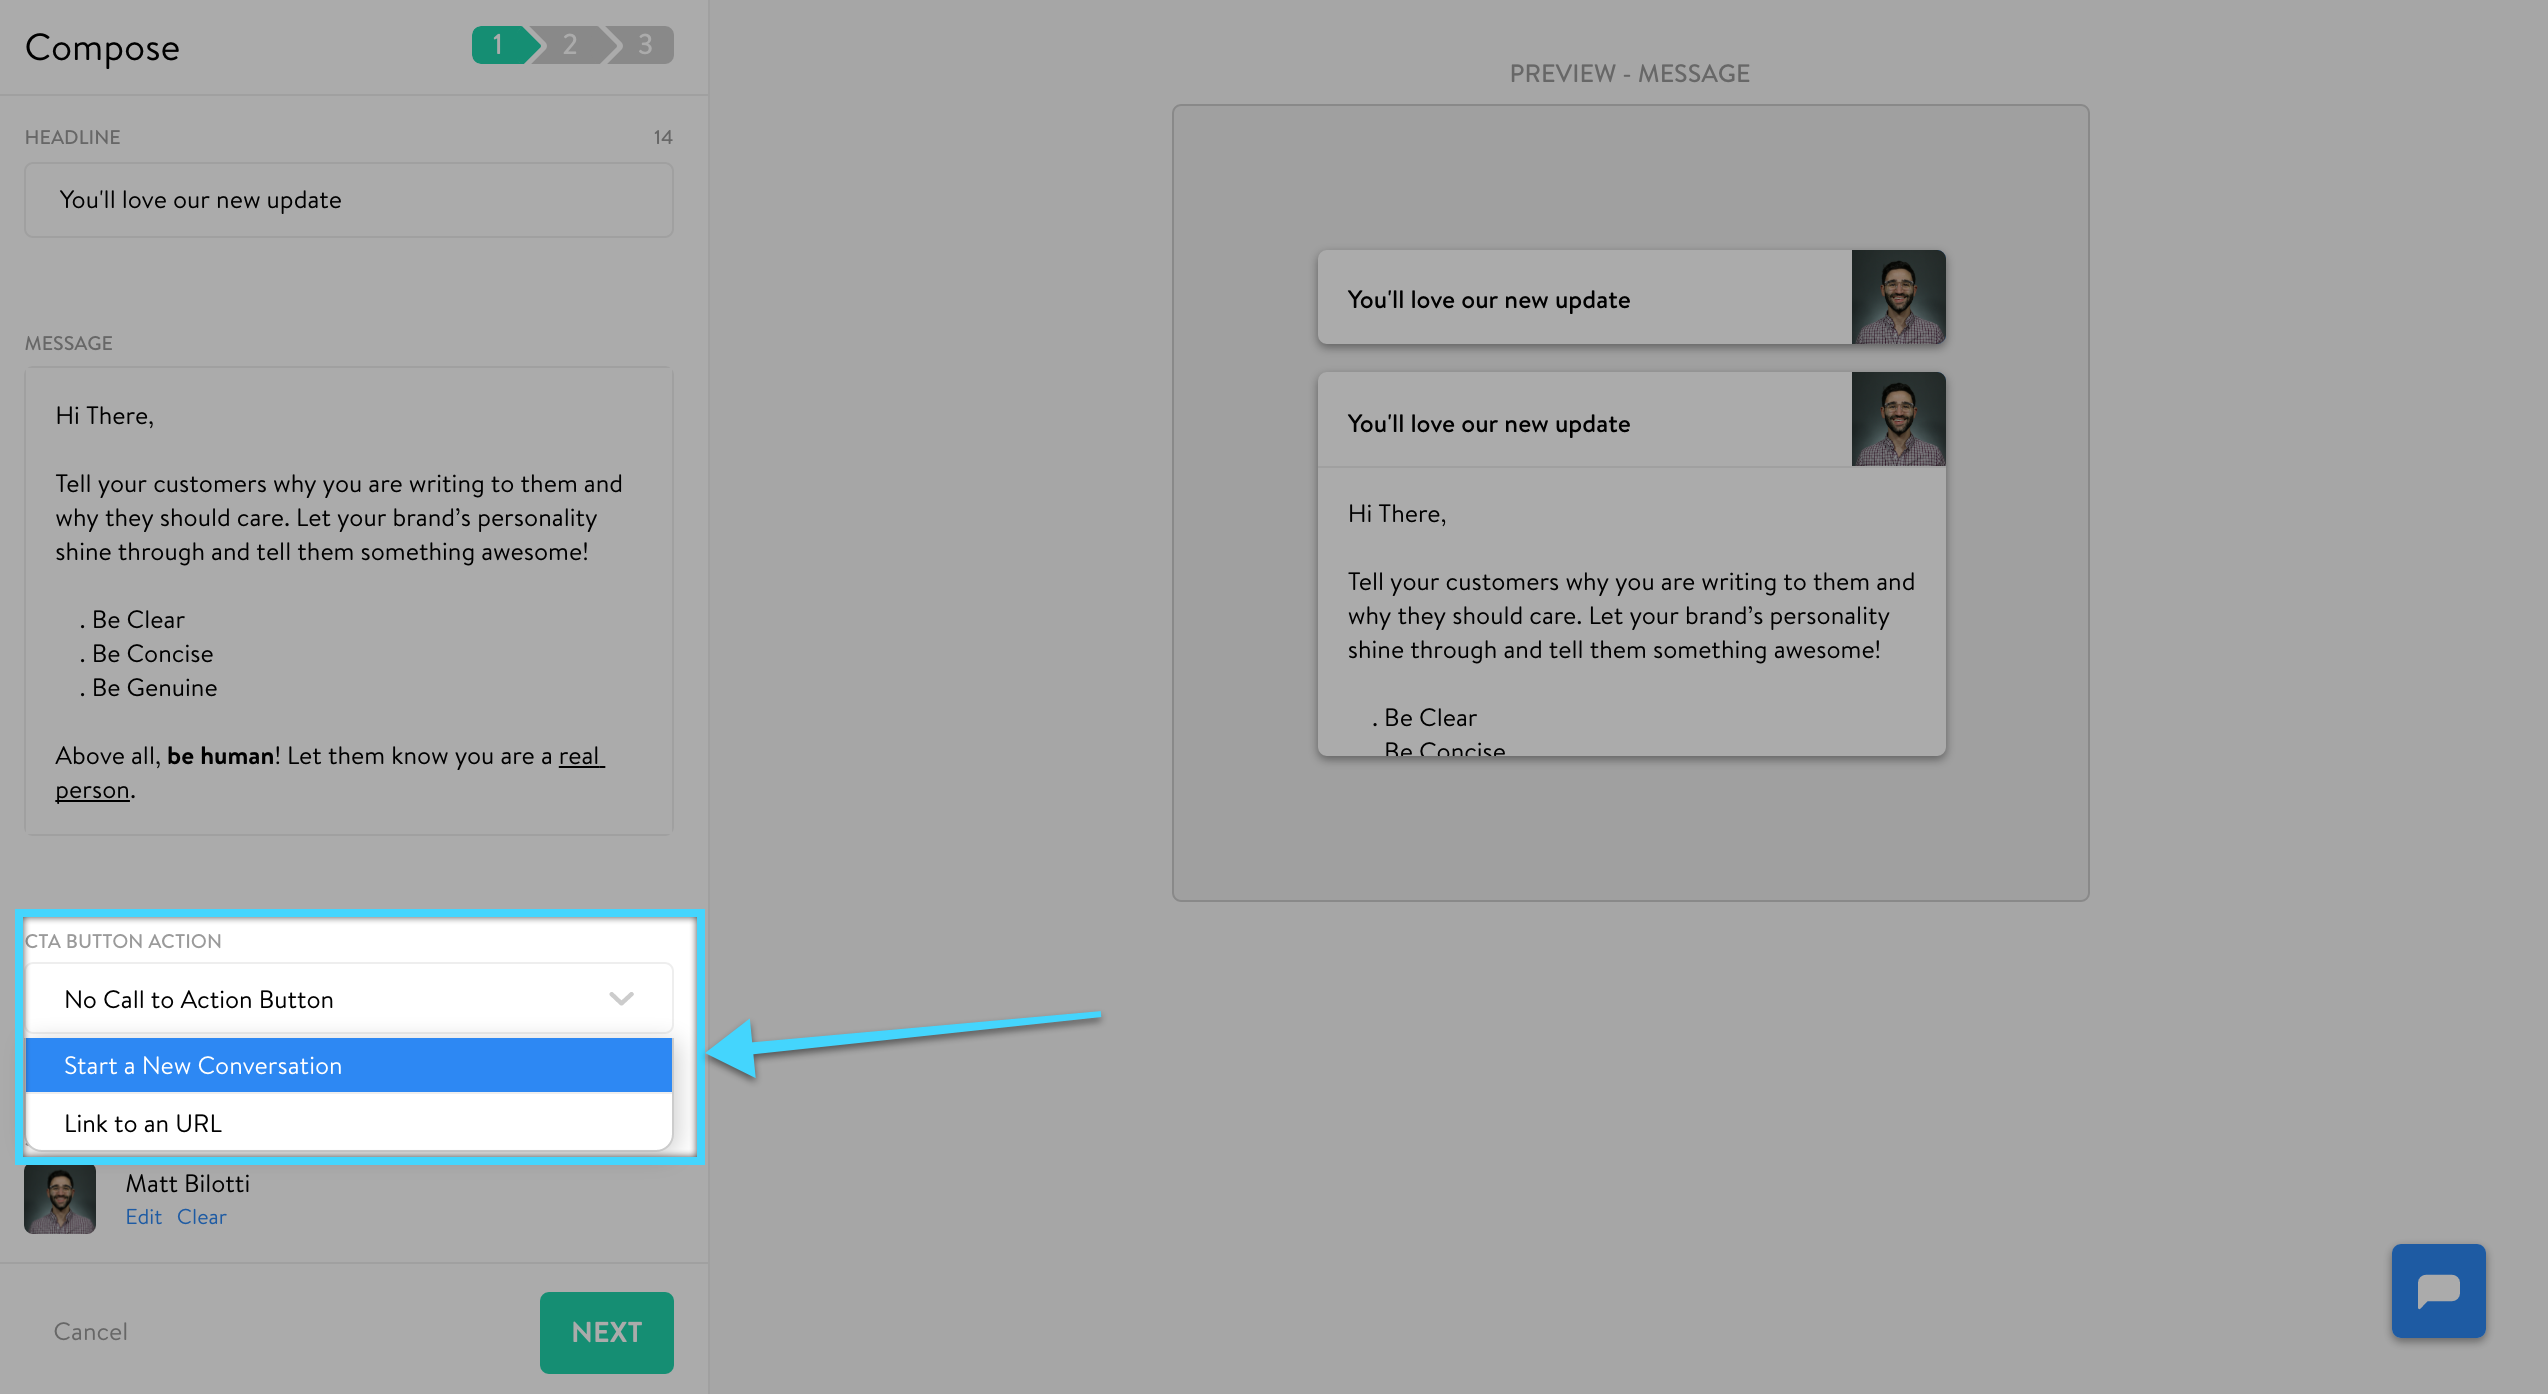This screenshot has height=1394, width=2548.
Task: Click step 2 progress indicator
Action: click(x=570, y=45)
